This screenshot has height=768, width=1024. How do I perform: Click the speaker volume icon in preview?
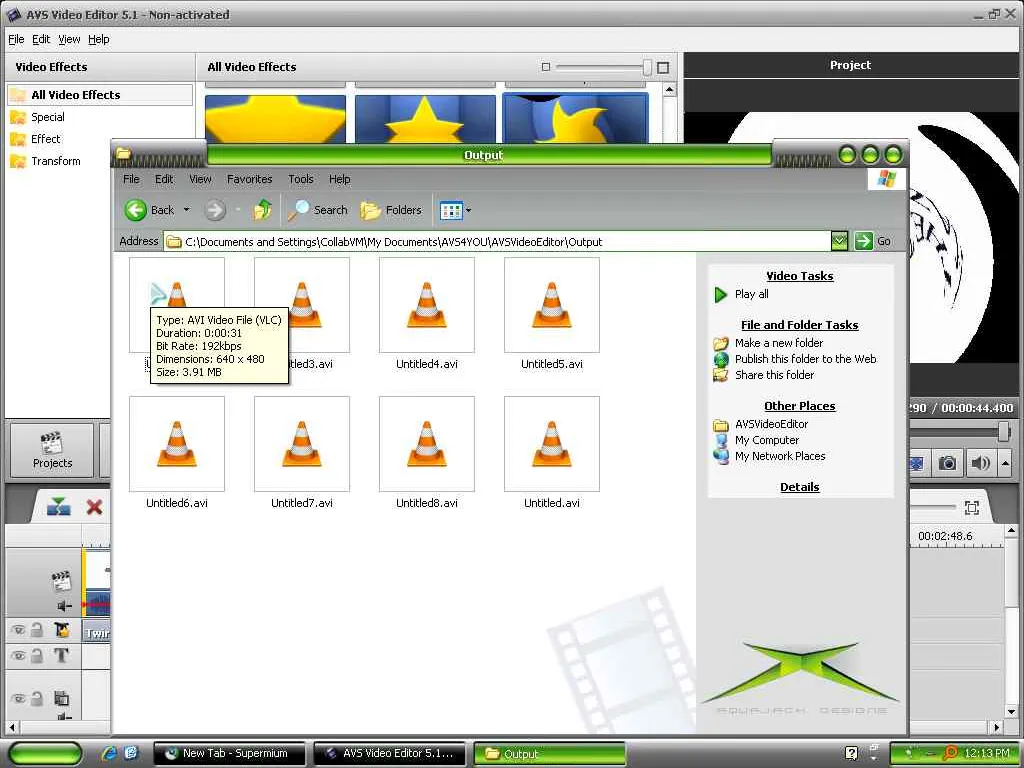(980, 463)
